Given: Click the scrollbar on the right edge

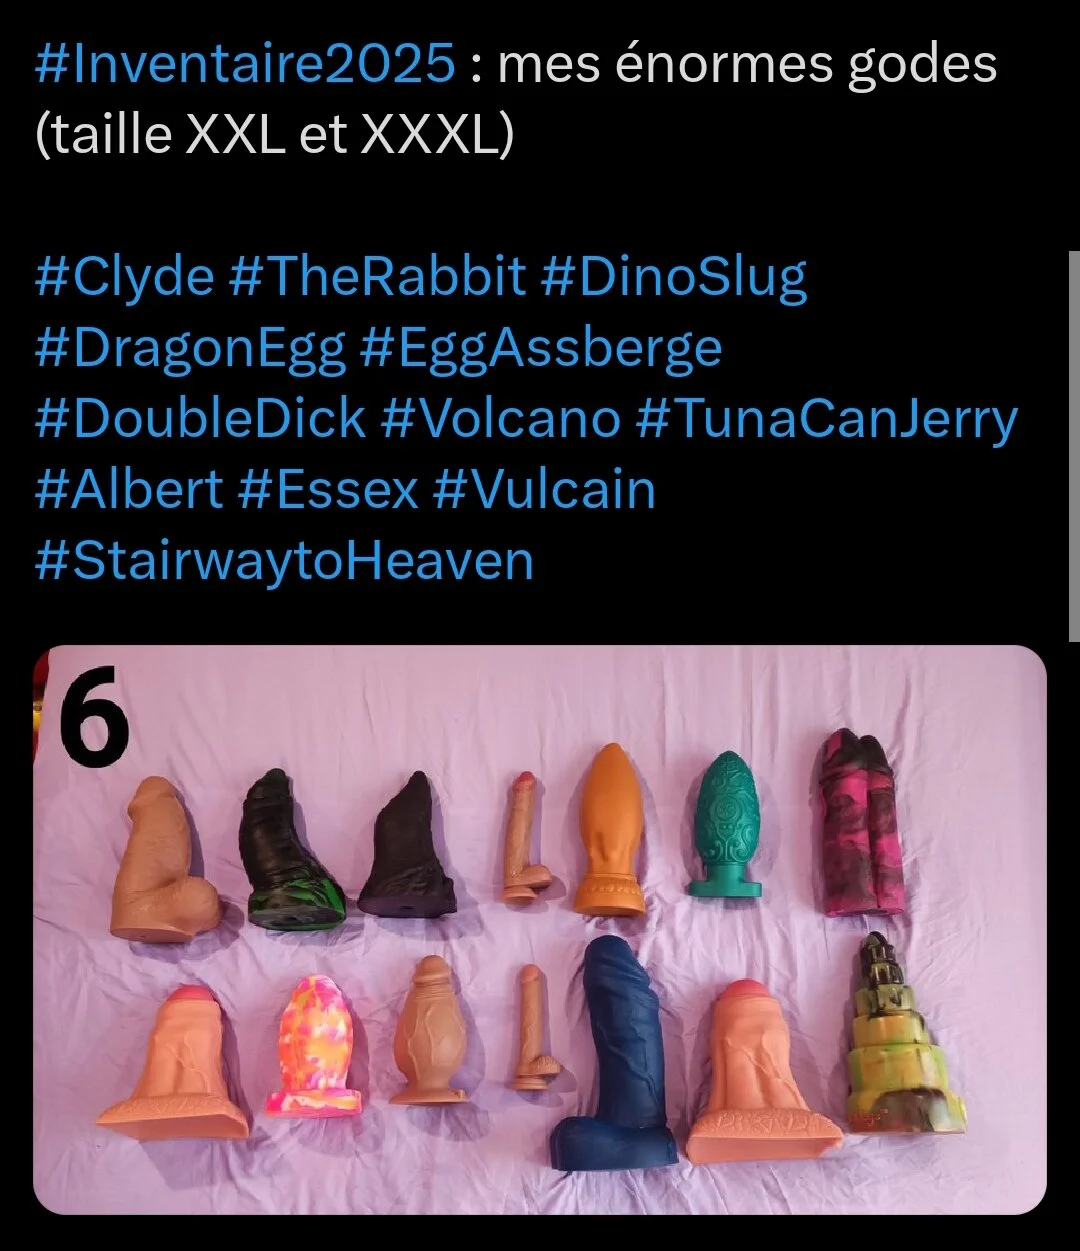Looking at the screenshot, I should pos(1074,445).
